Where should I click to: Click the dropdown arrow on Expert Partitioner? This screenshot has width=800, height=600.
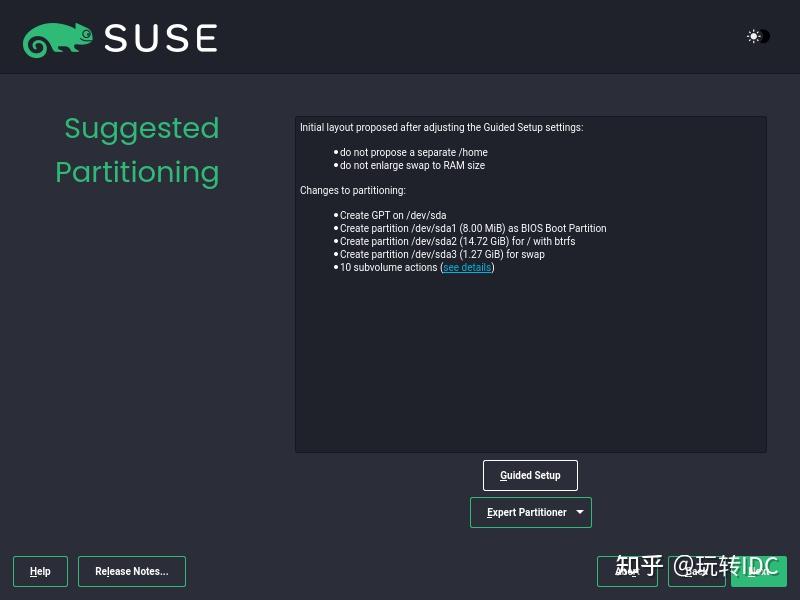point(579,512)
